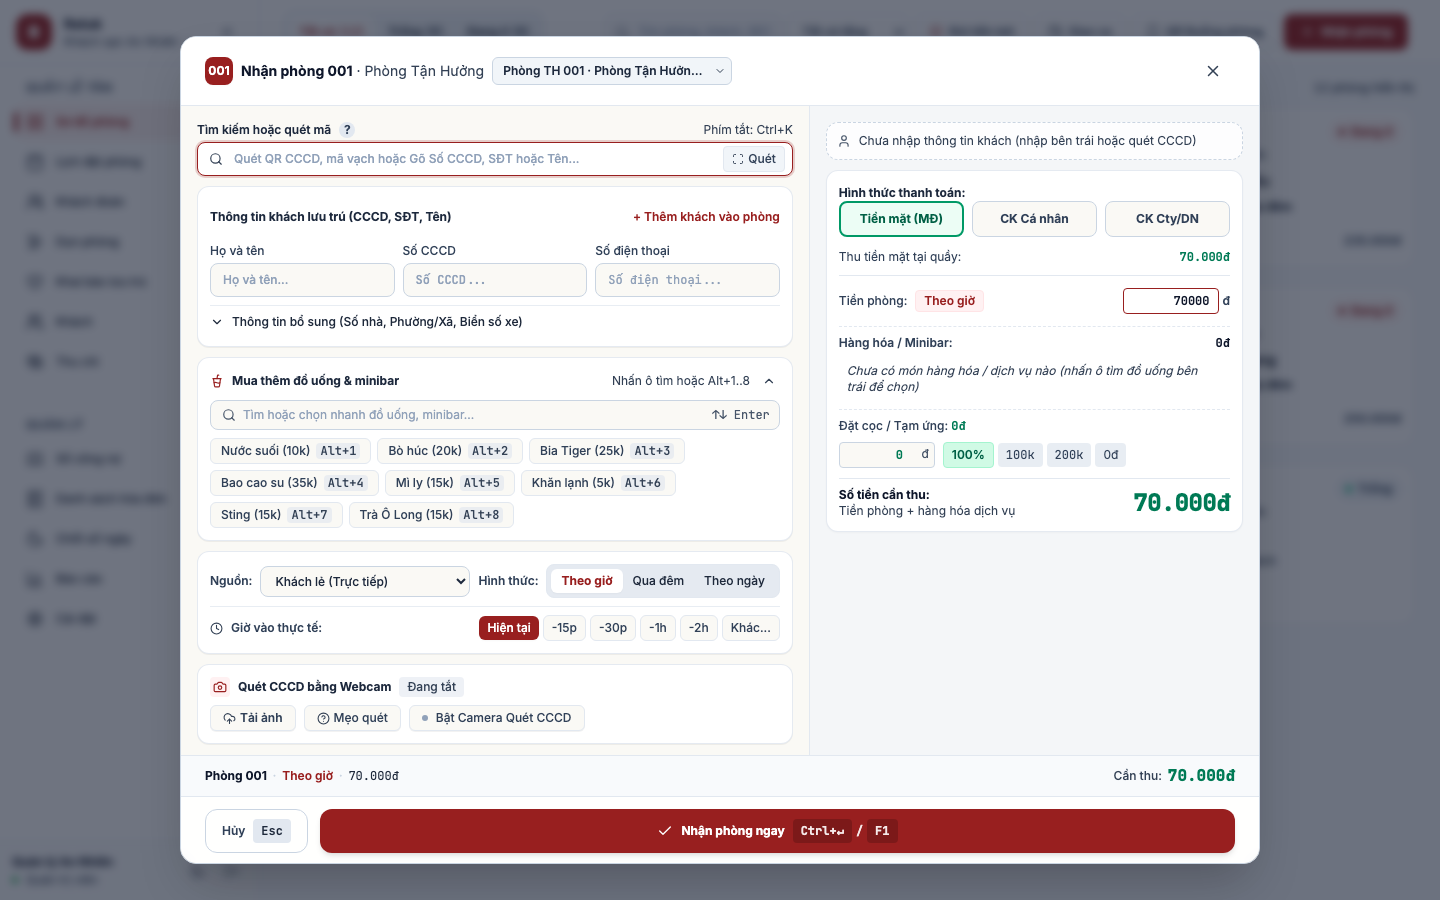Click the Tiền phòng amount field 70000
The image size is (1440, 900).
point(1170,301)
